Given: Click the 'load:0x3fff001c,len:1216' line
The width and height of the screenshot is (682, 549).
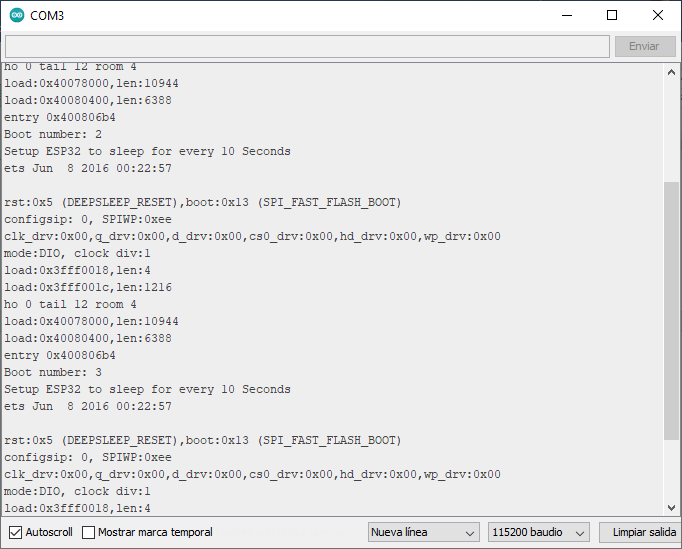Looking at the screenshot, I should coord(88,287).
